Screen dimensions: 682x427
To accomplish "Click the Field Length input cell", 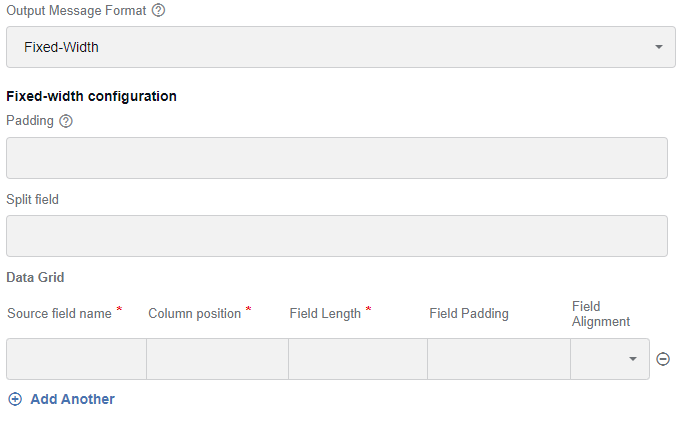I will [358, 359].
